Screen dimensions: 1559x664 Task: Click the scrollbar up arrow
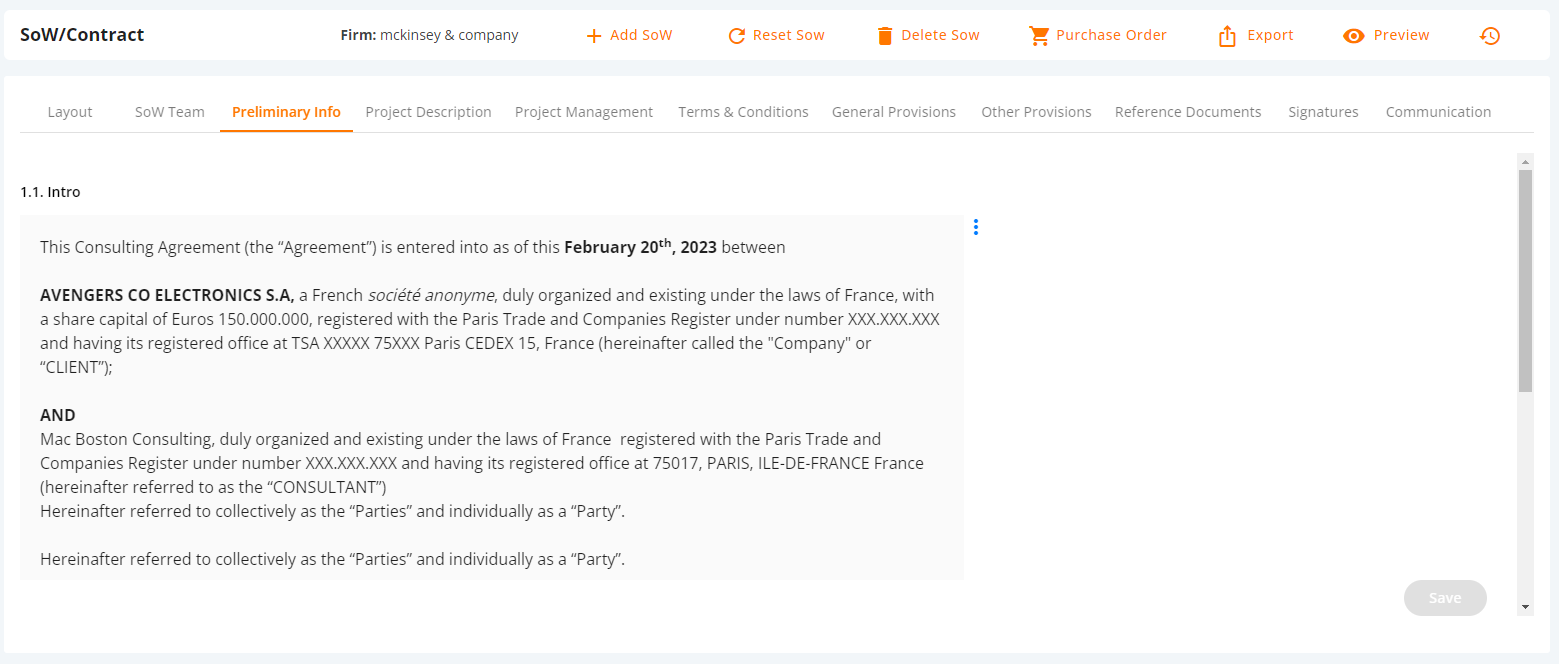pyautogui.click(x=1525, y=161)
